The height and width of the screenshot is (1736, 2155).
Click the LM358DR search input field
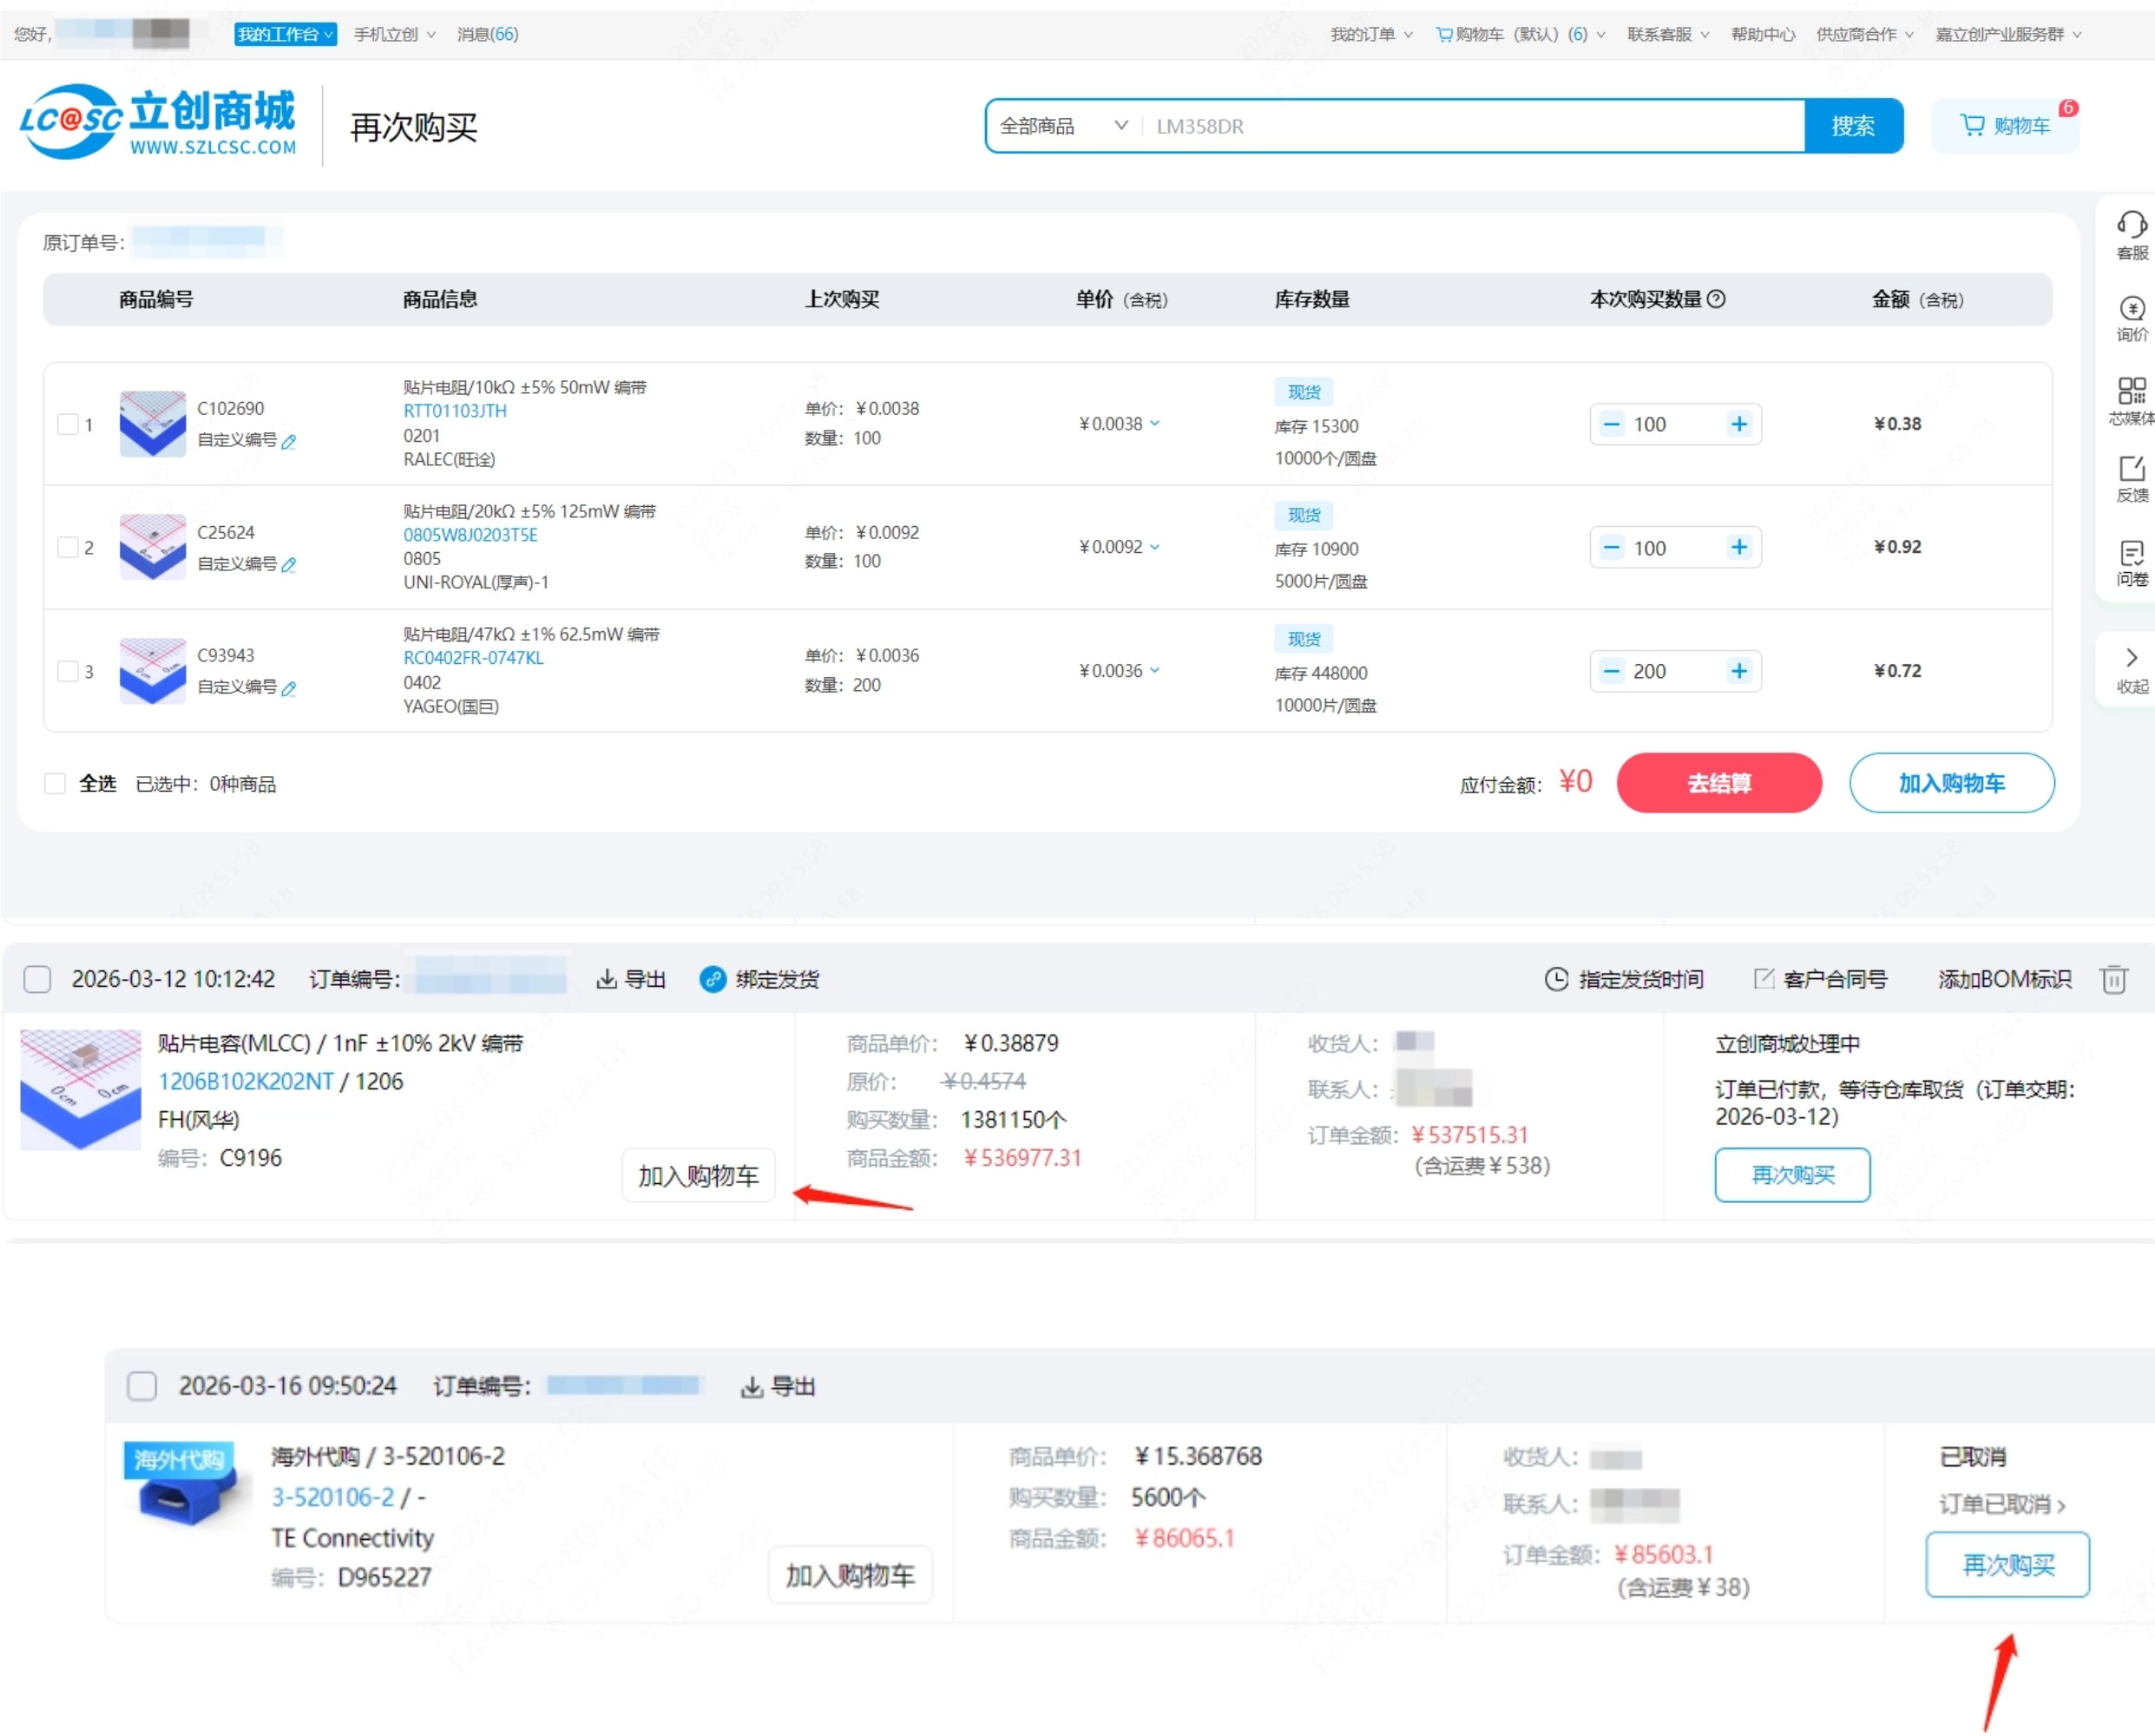coord(1470,126)
